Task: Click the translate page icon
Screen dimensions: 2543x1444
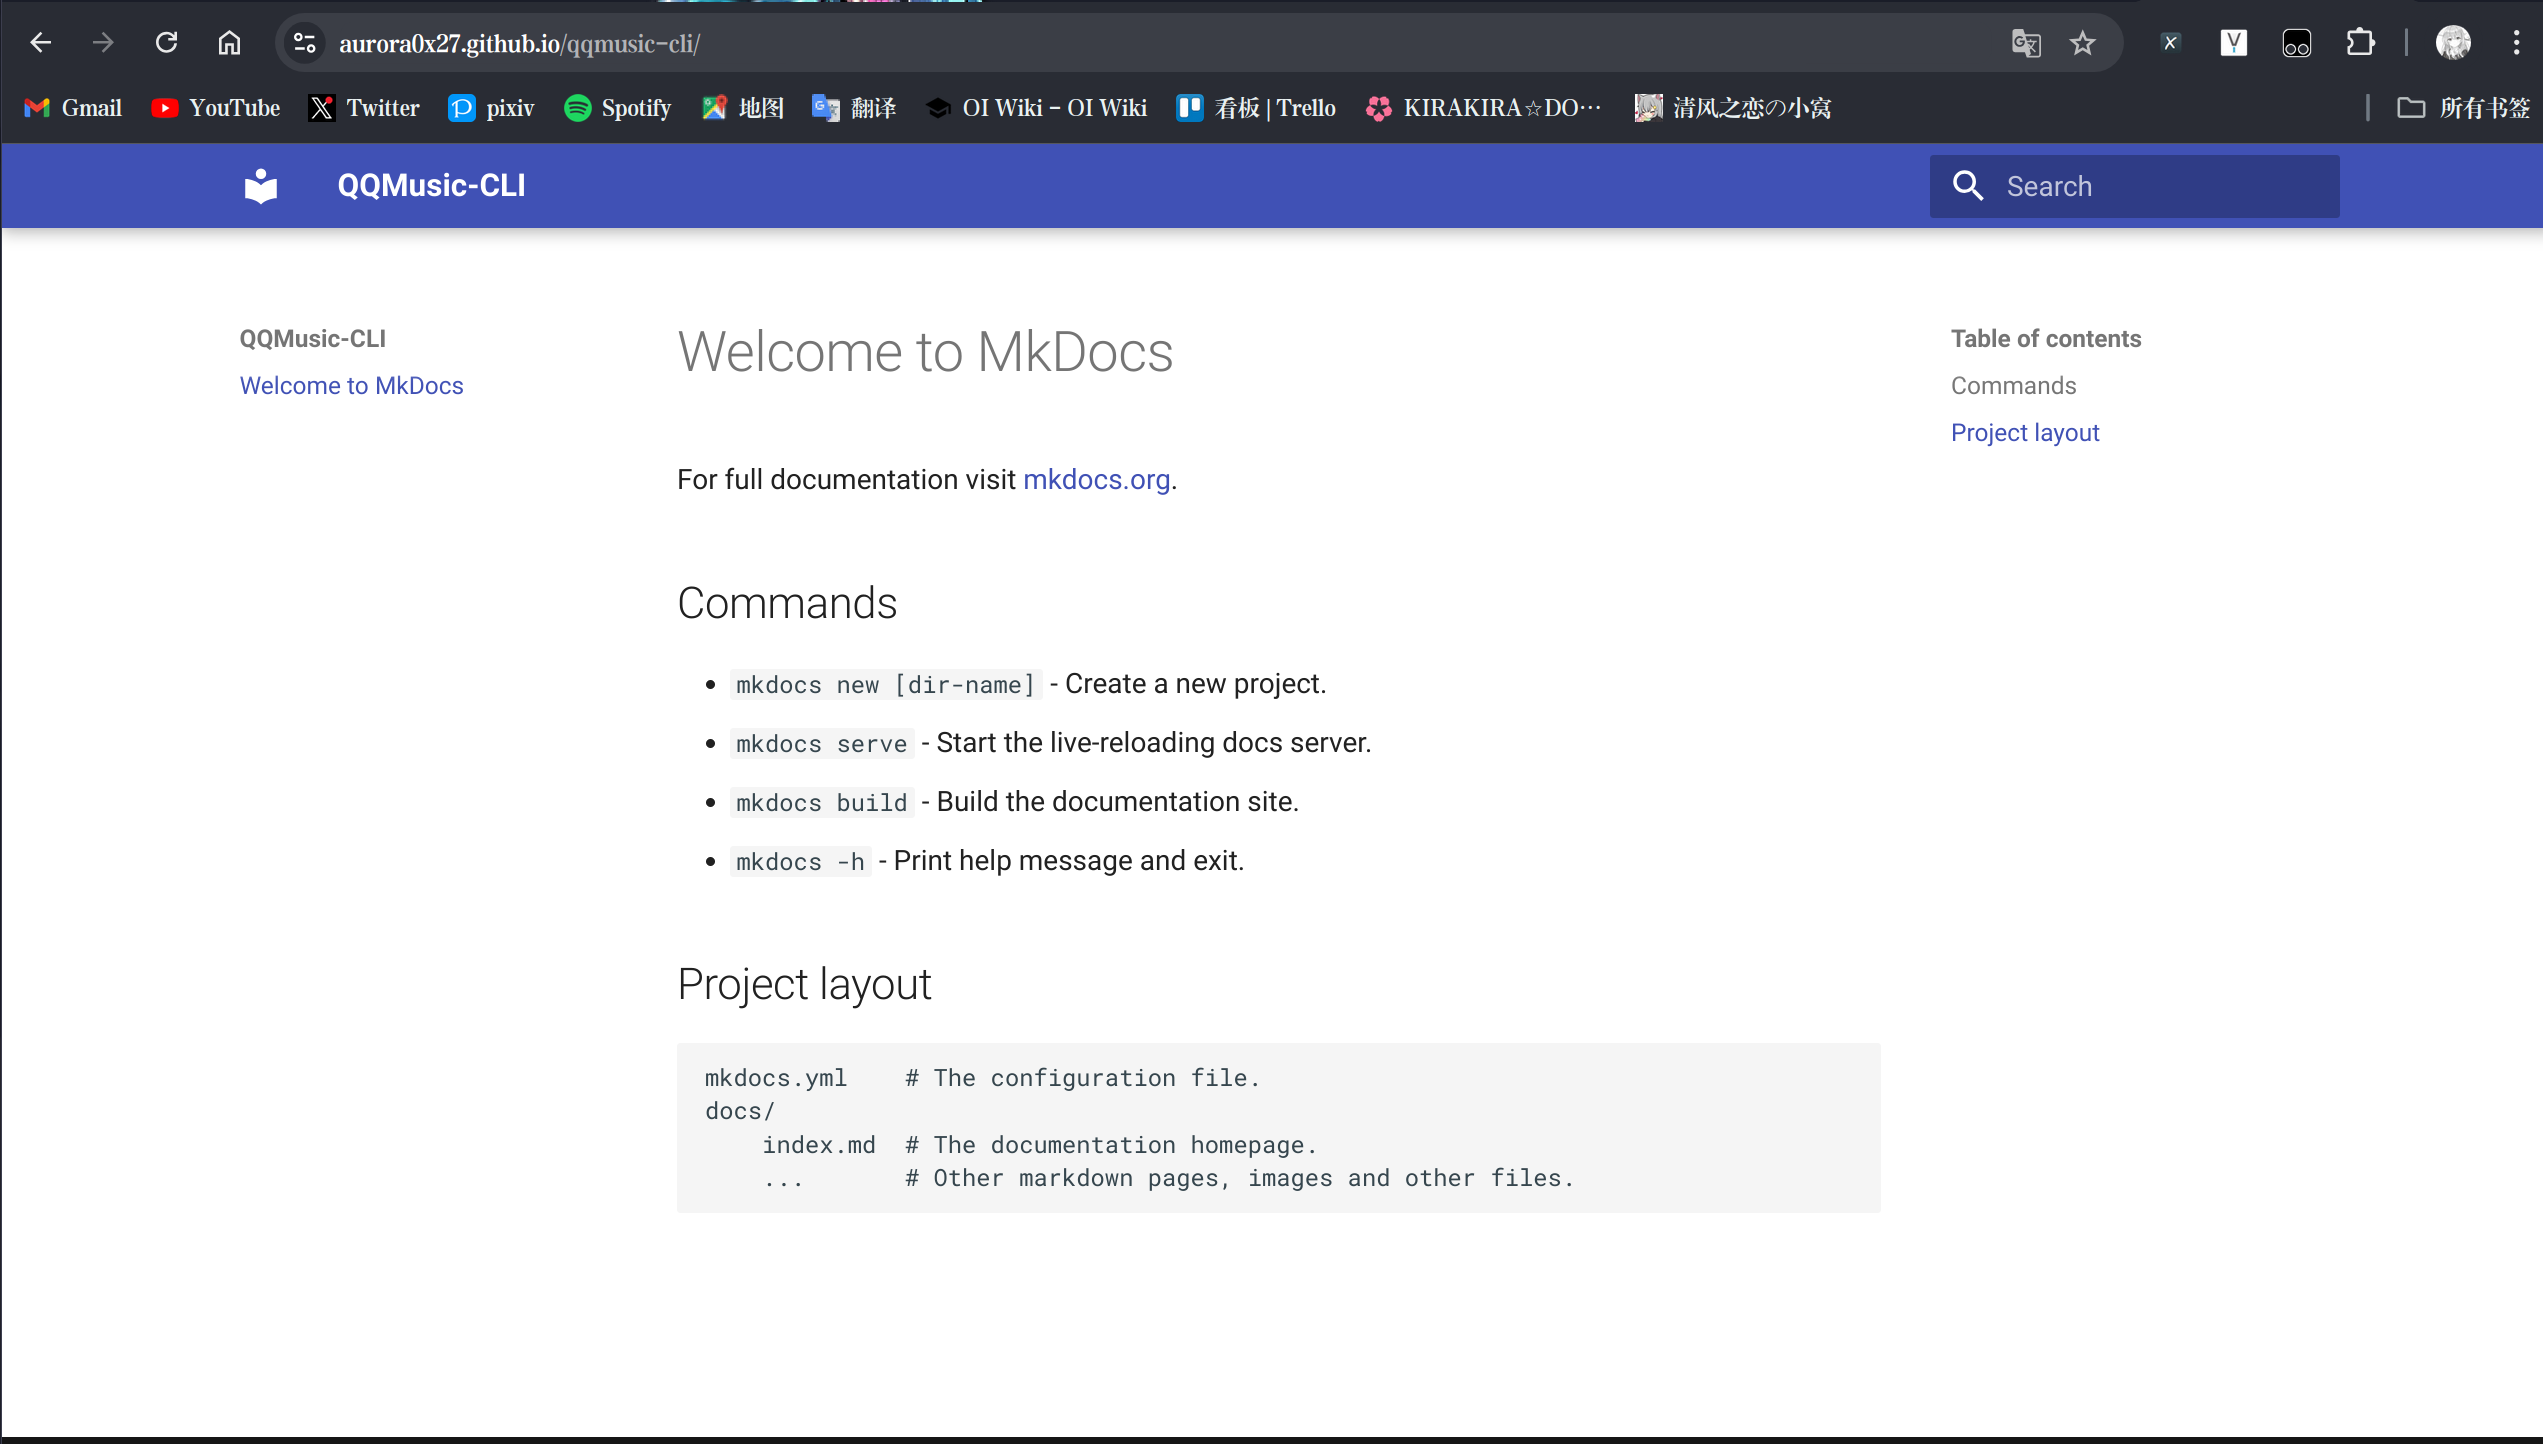Action: tap(2026, 43)
